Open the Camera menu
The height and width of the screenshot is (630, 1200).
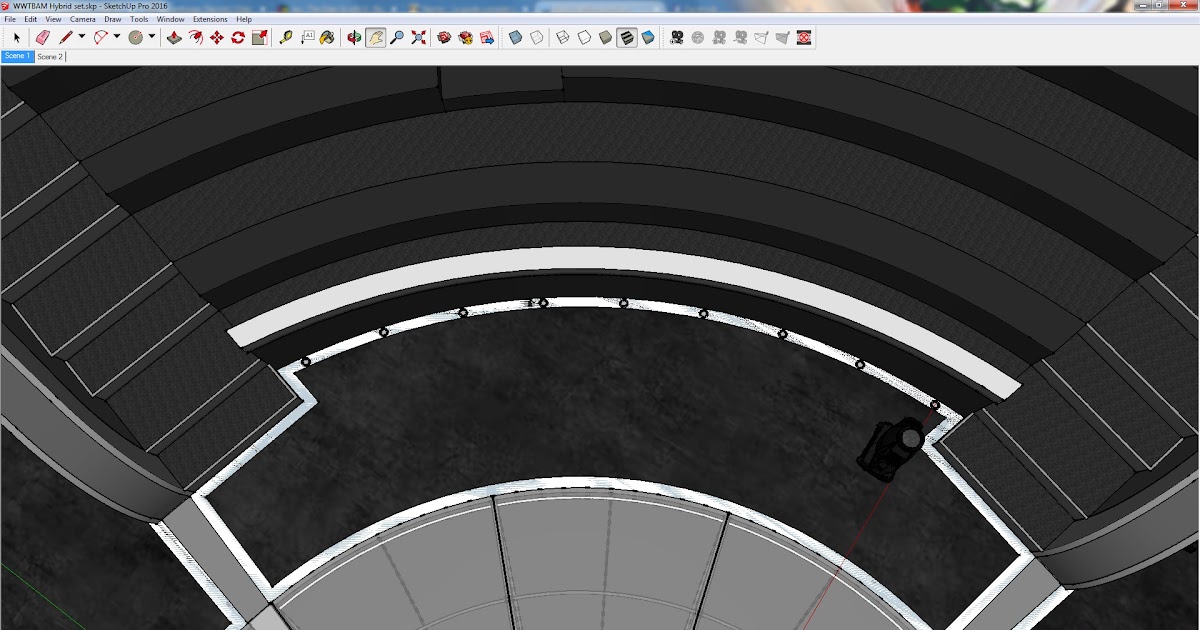pyautogui.click(x=83, y=19)
